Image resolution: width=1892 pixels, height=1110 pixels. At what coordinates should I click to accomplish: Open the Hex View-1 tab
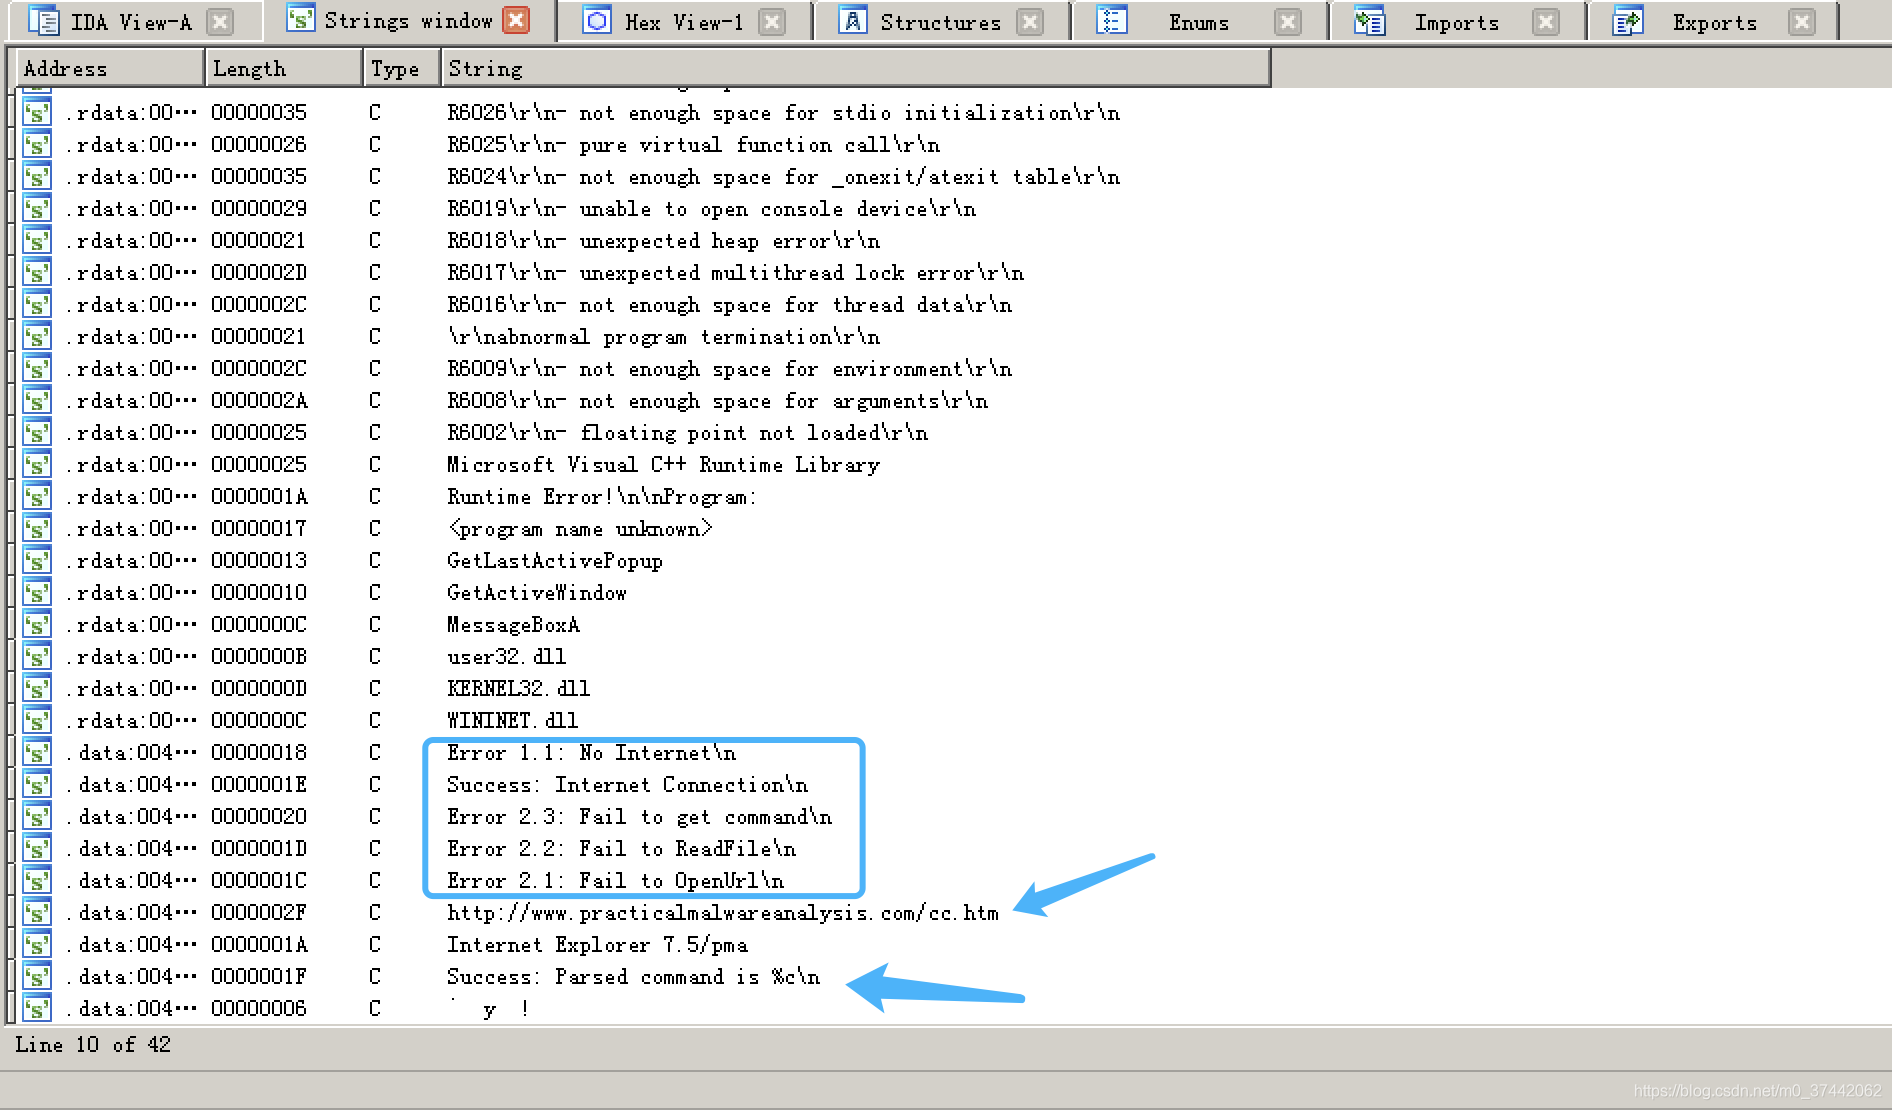pyautogui.click(x=684, y=21)
